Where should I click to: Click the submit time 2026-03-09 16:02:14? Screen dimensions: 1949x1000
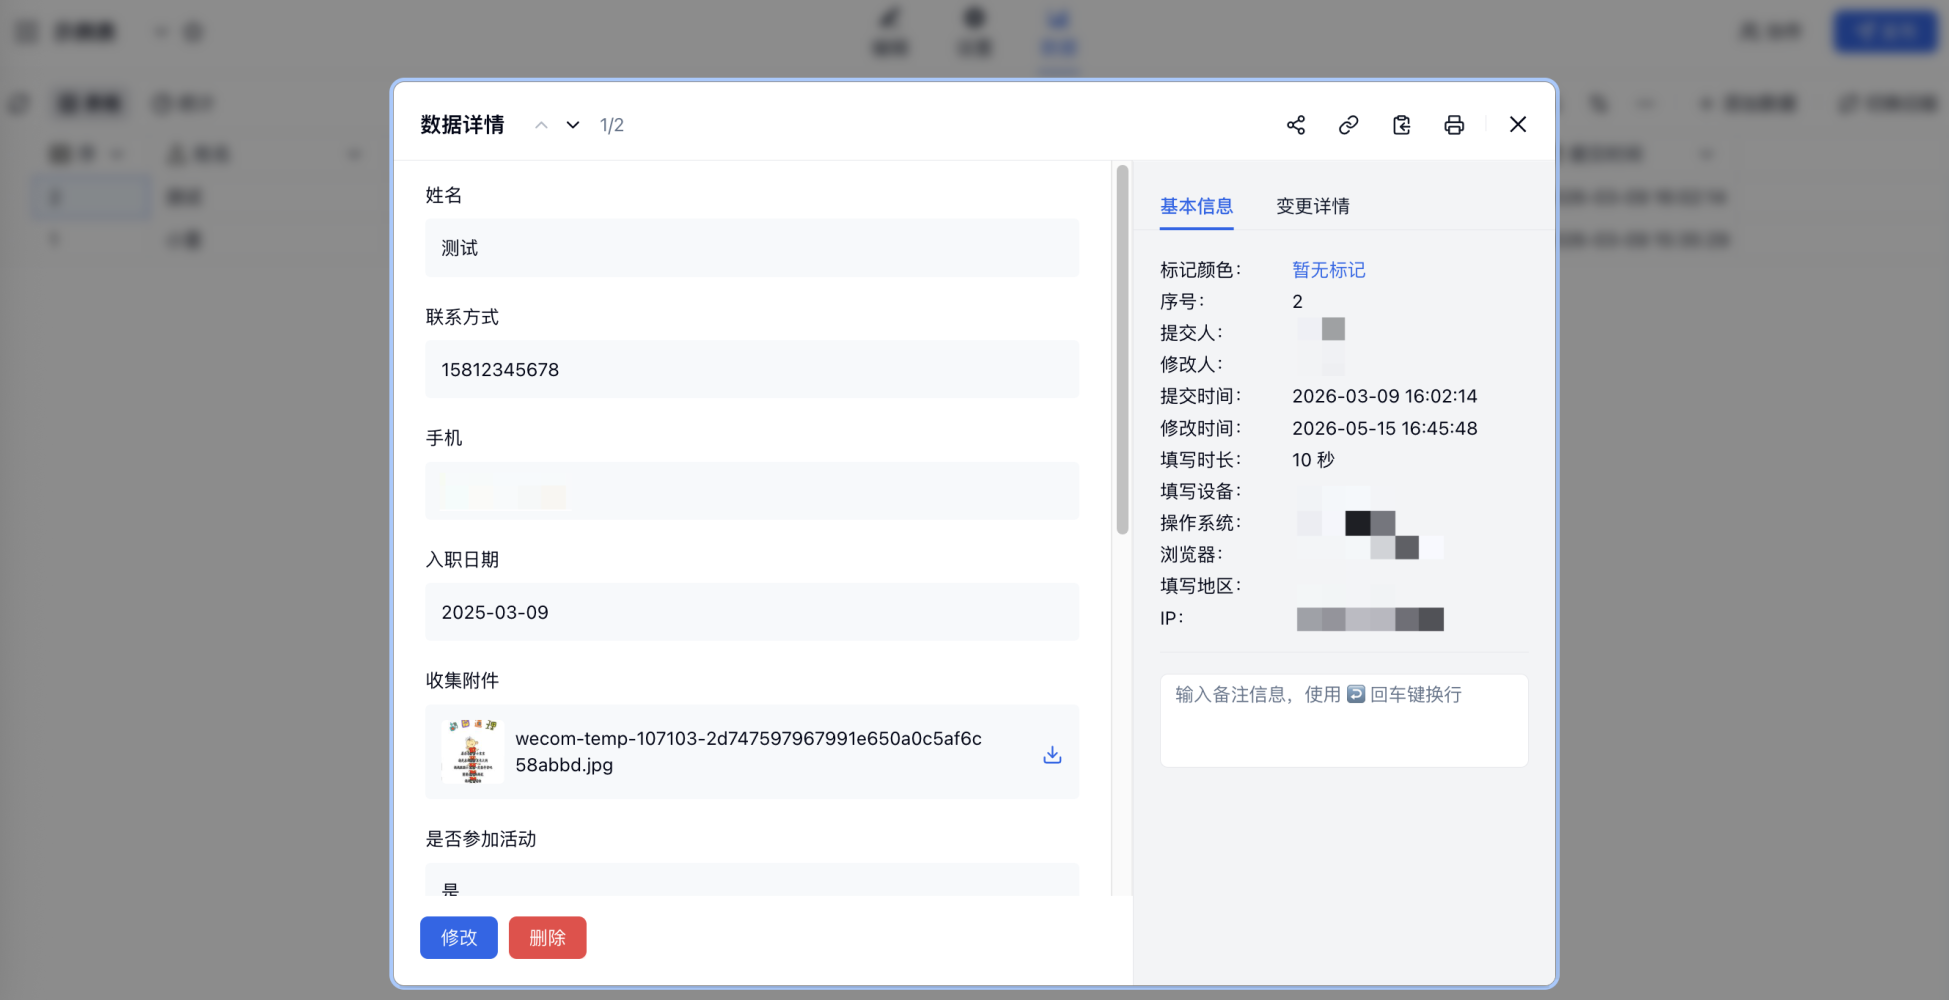(x=1384, y=396)
